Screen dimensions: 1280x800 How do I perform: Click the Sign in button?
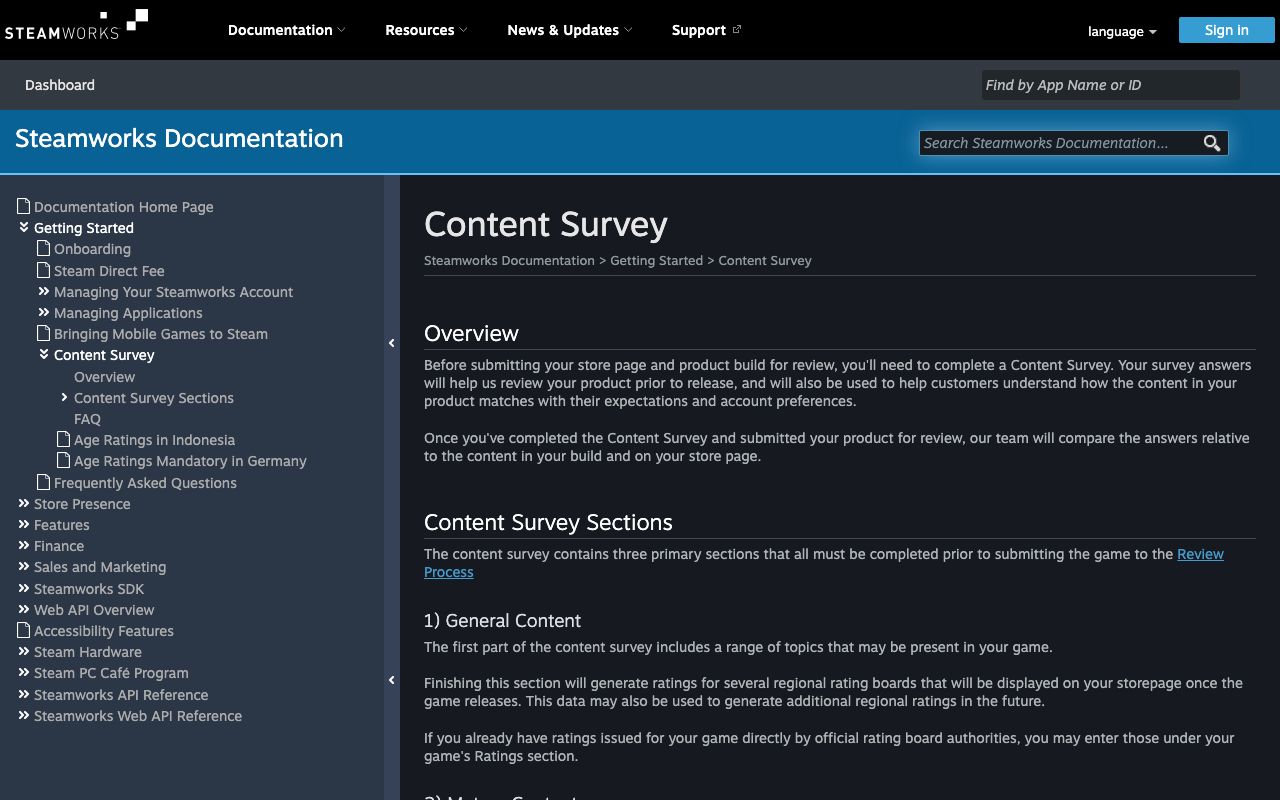click(x=1226, y=30)
